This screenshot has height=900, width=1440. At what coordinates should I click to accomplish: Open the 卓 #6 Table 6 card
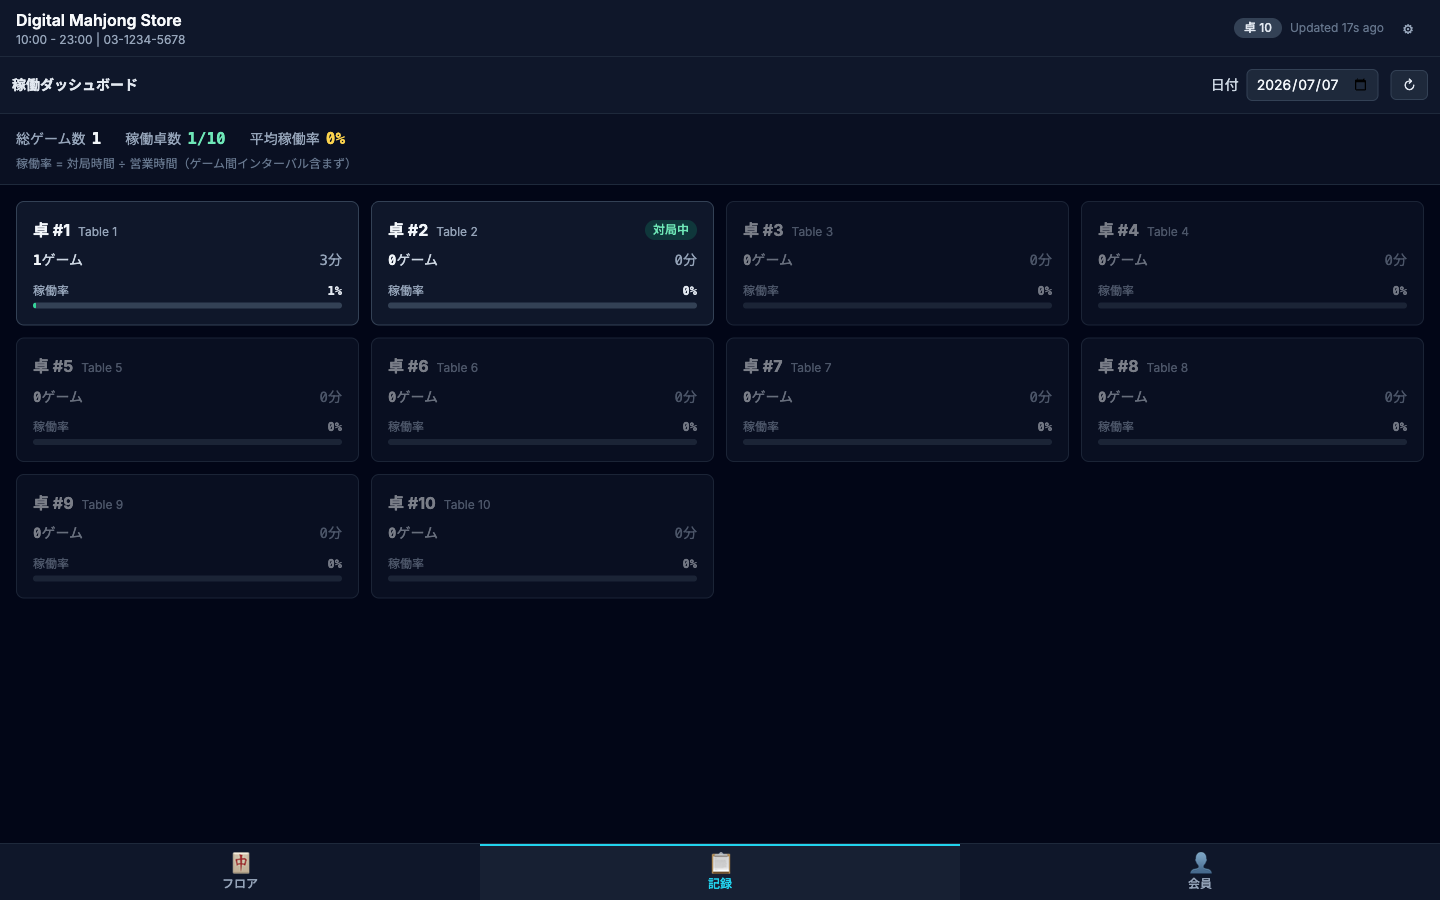[x=542, y=399]
